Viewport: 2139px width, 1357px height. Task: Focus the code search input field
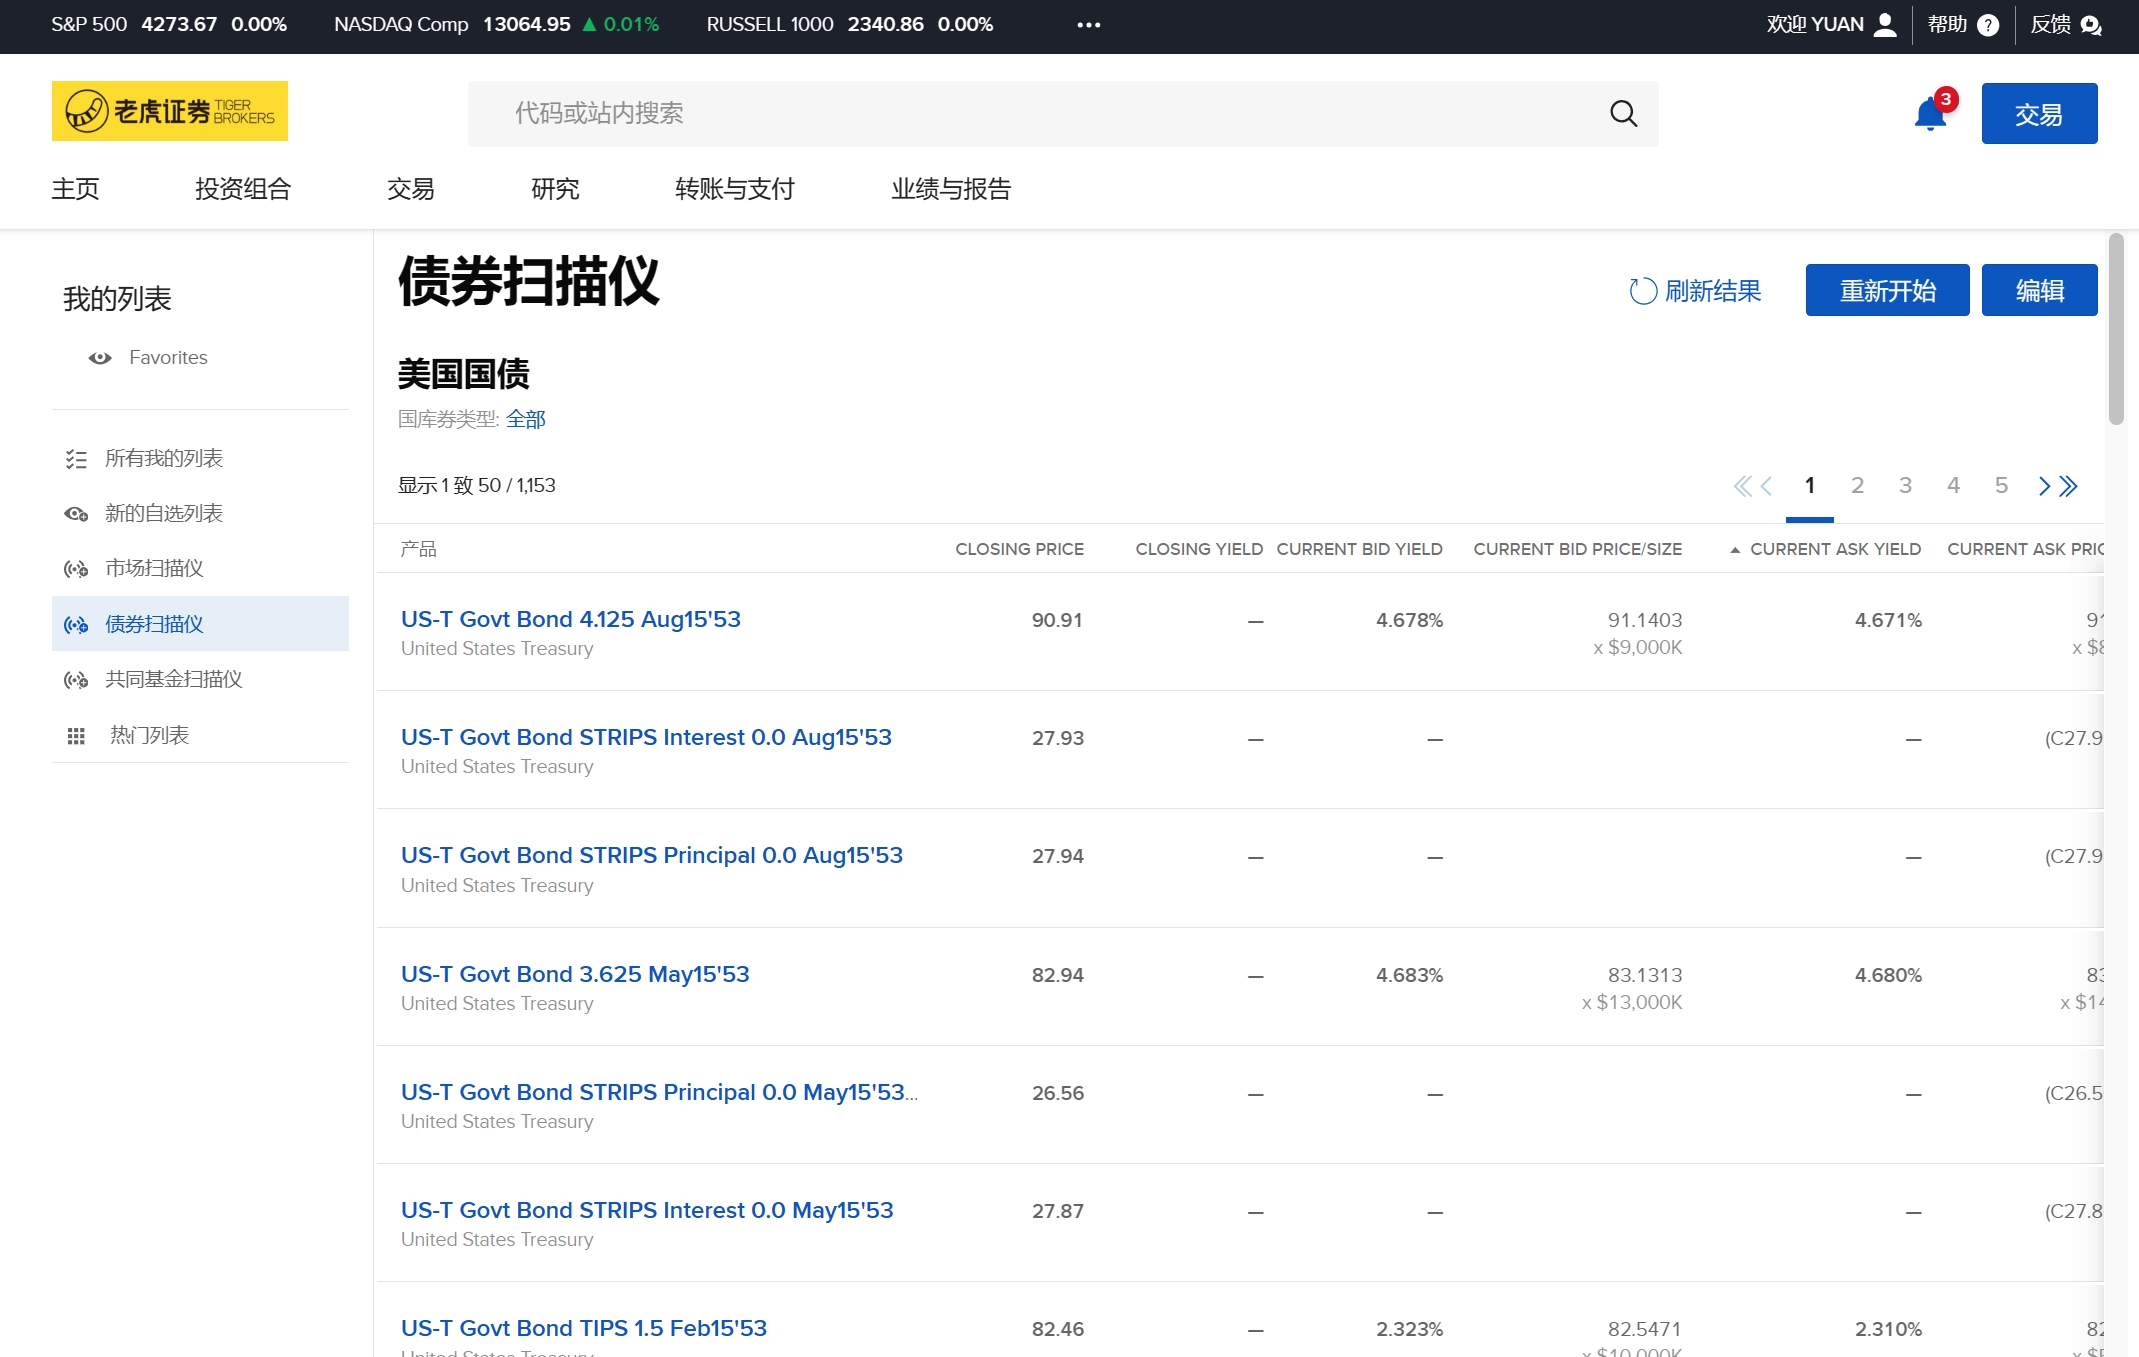click(1040, 114)
